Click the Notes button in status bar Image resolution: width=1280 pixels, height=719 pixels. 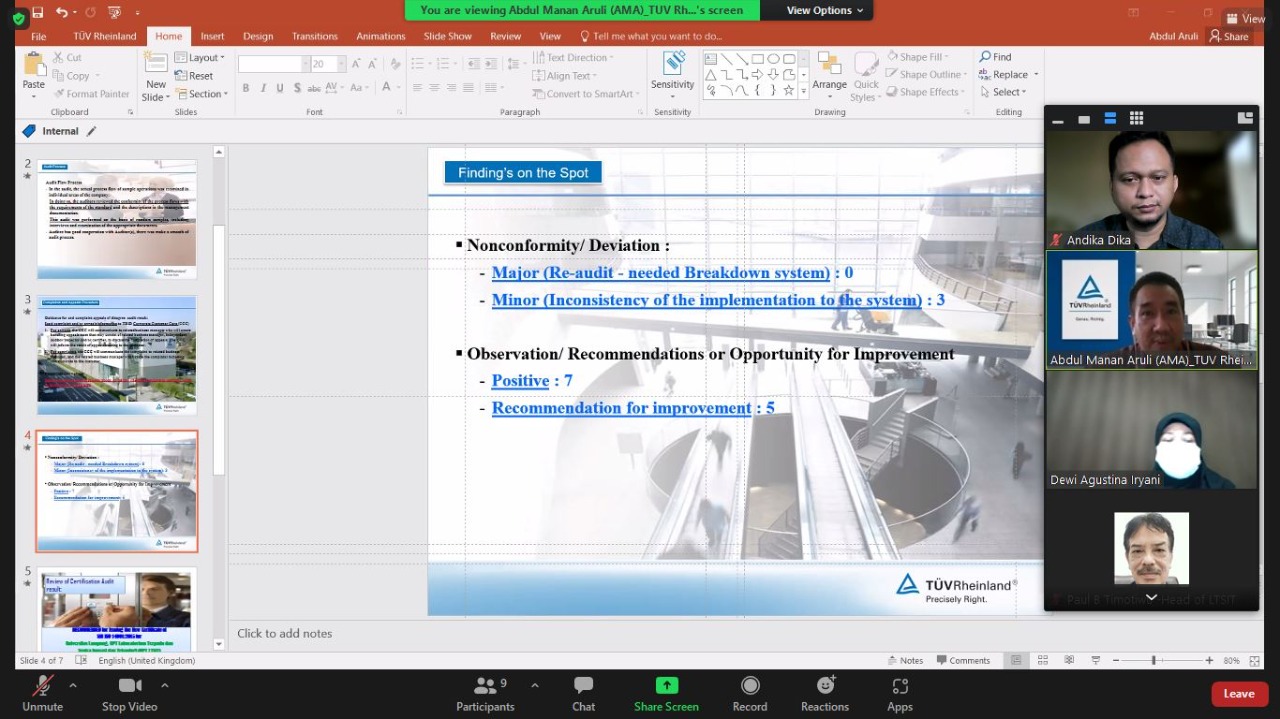coord(905,660)
